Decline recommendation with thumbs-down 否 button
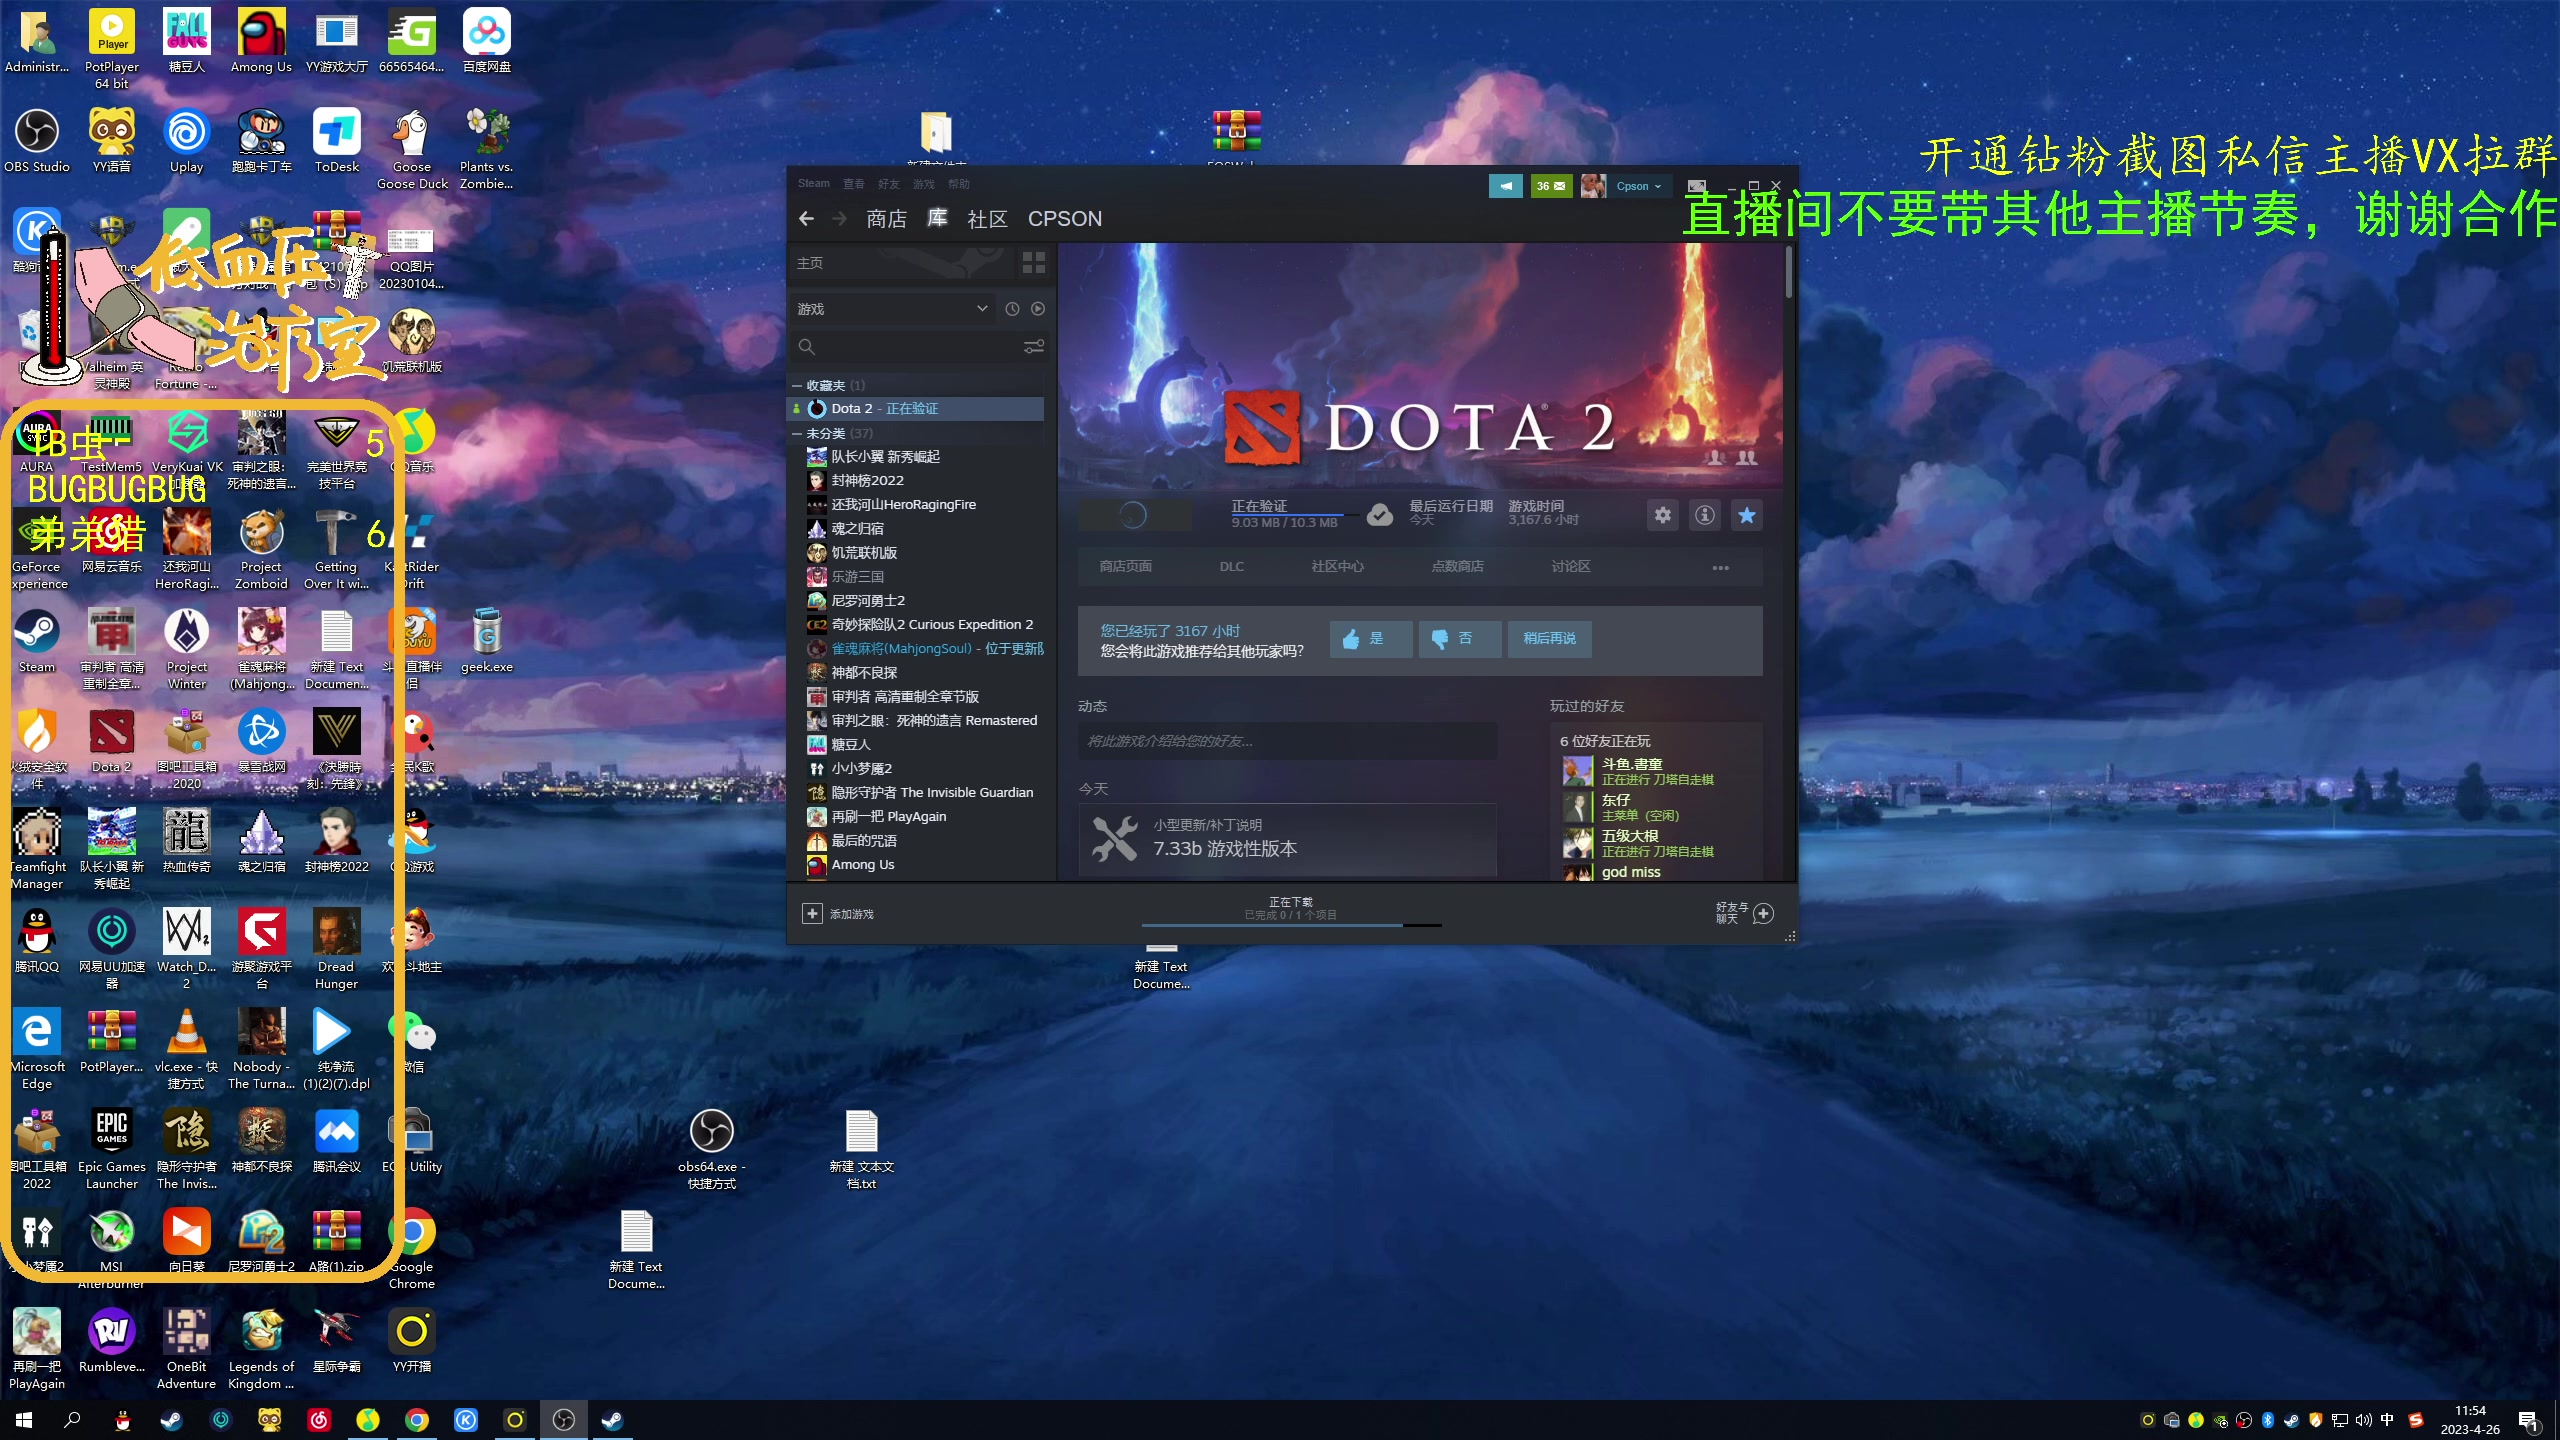 point(1460,639)
